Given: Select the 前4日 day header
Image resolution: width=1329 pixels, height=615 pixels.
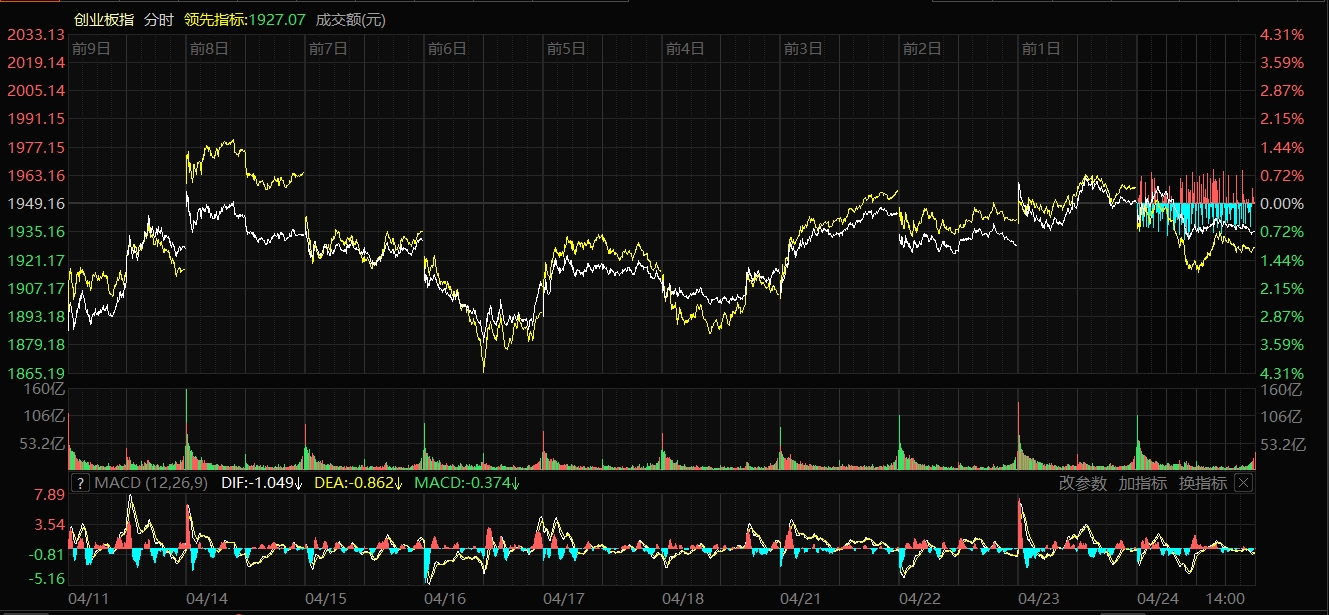Looking at the screenshot, I should pyautogui.click(x=685, y=47).
